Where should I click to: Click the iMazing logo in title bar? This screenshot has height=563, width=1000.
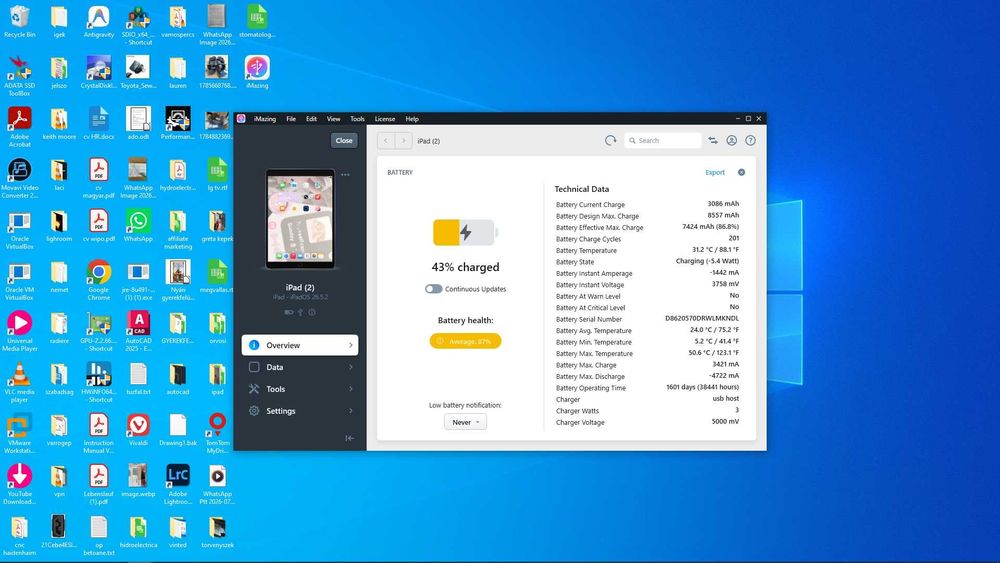[241, 119]
